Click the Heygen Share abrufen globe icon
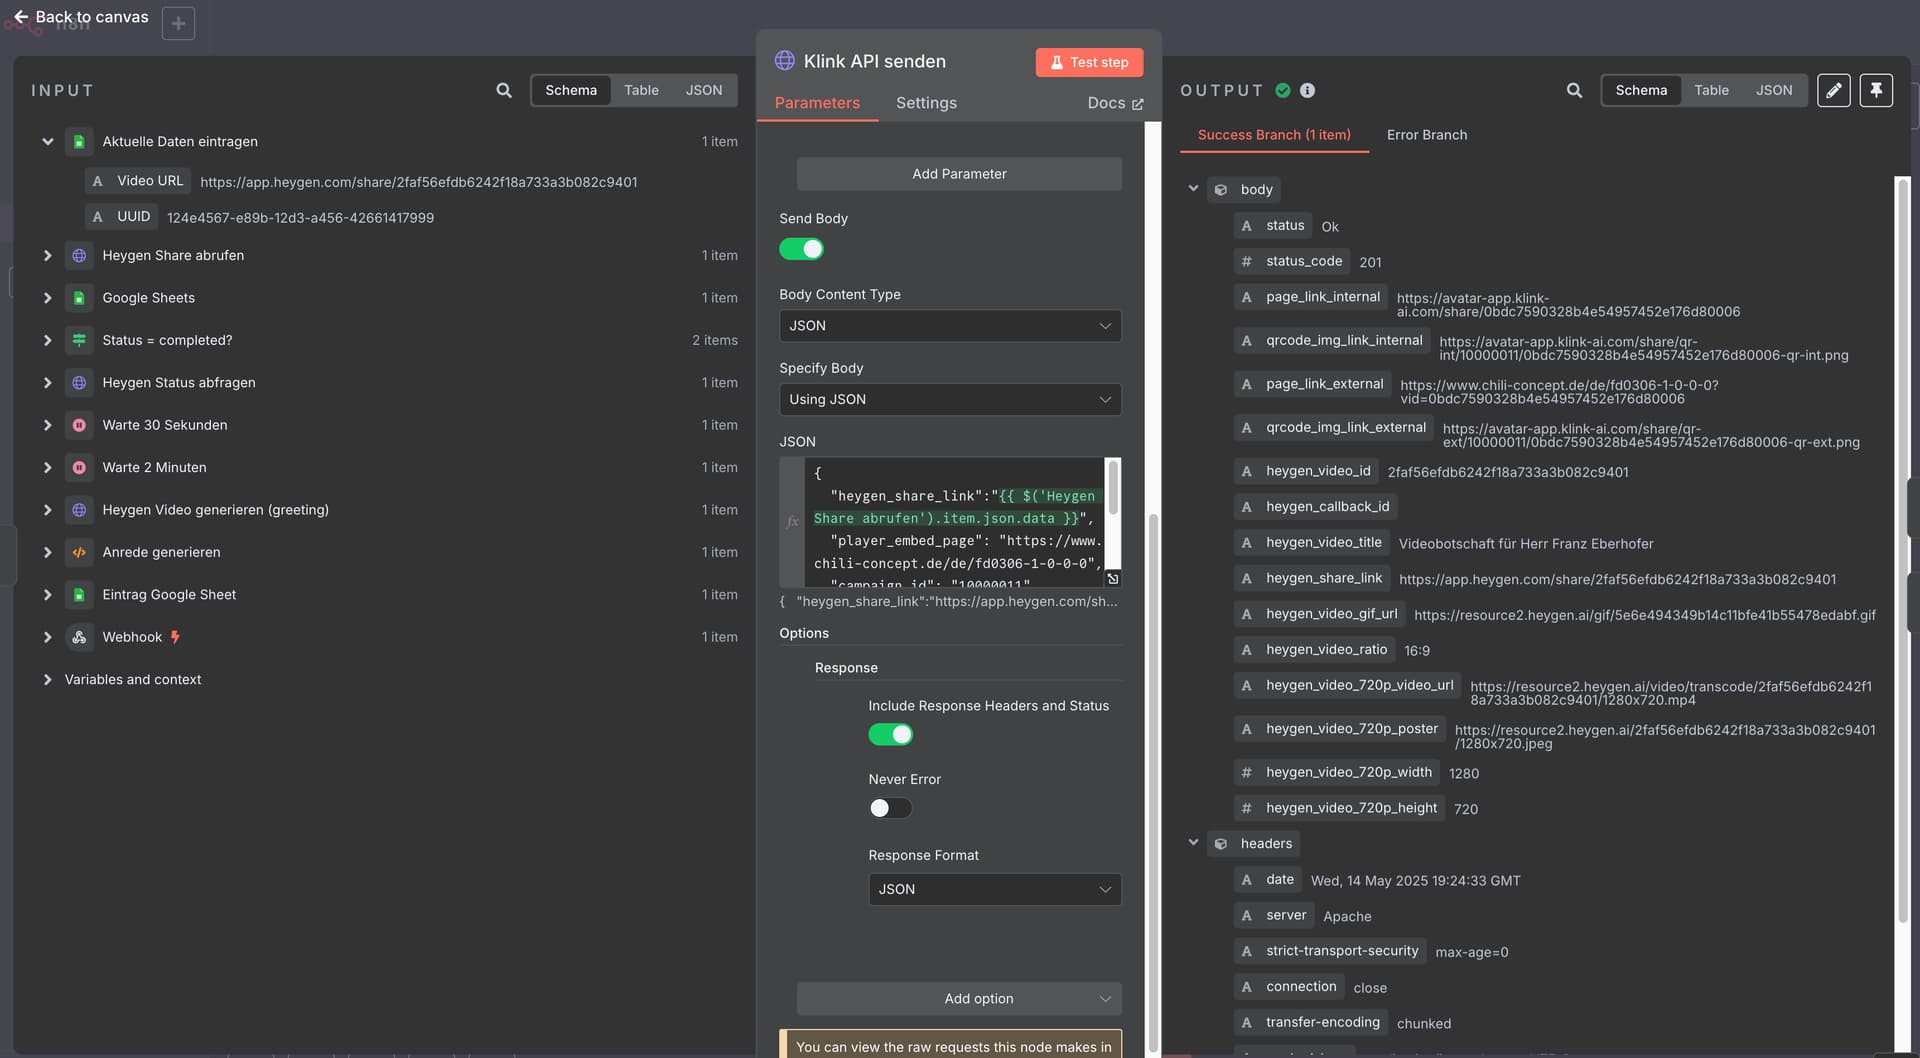Screen dimensions: 1920x1058 pyautogui.click(x=79, y=256)
